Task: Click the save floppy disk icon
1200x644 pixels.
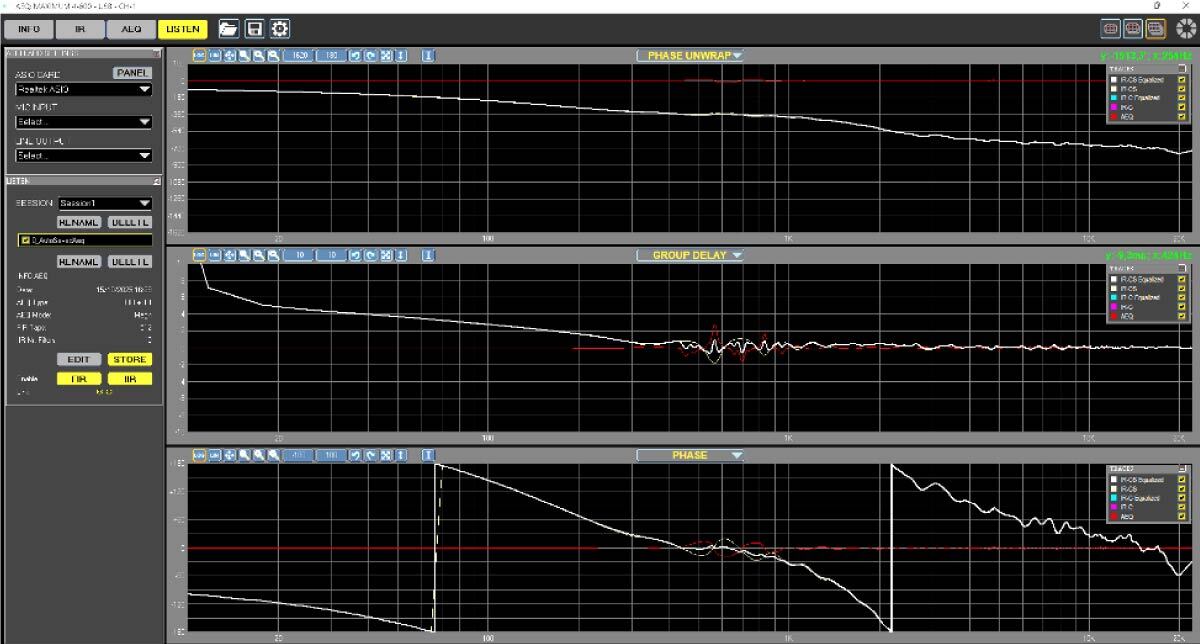Action: [x=255, y=29]
